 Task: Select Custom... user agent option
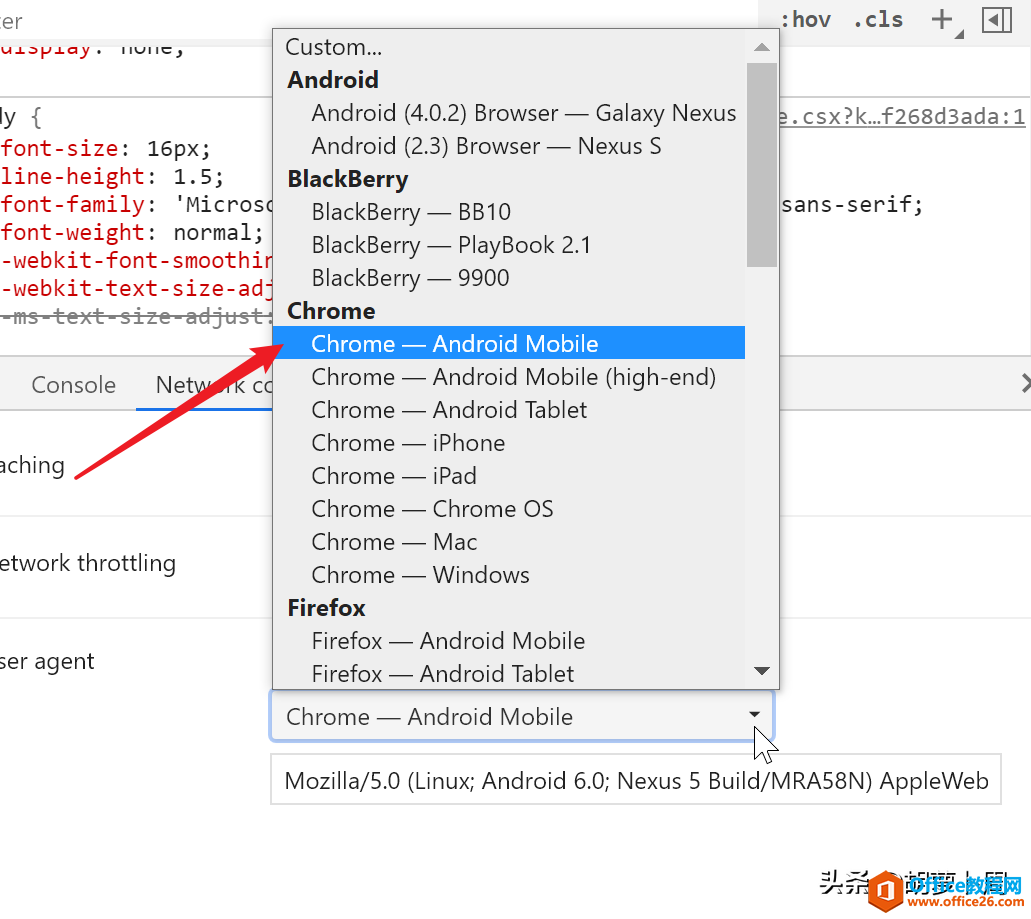[x=508, y=47]
